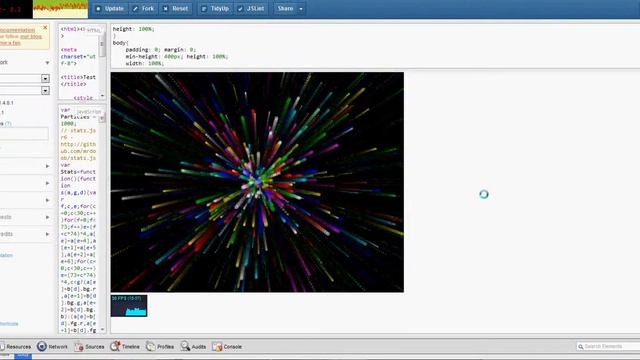This screenshot has height=360, width=640.
Task: Click the empty sidebar text input
Action: (24, 134)
